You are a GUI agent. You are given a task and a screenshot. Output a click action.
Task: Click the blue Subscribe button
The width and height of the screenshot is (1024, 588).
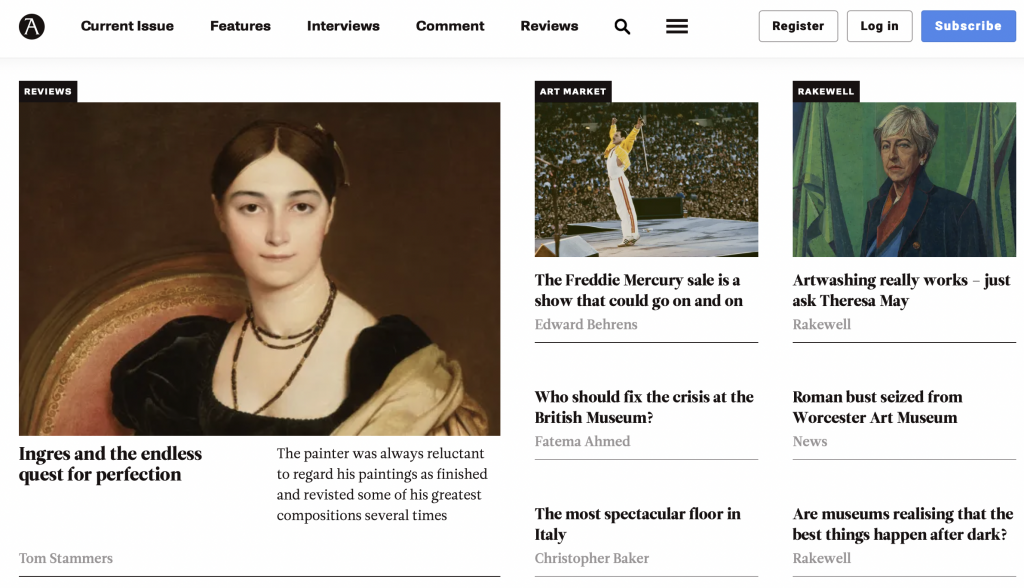pyautogui.click(x=968, y=26)
